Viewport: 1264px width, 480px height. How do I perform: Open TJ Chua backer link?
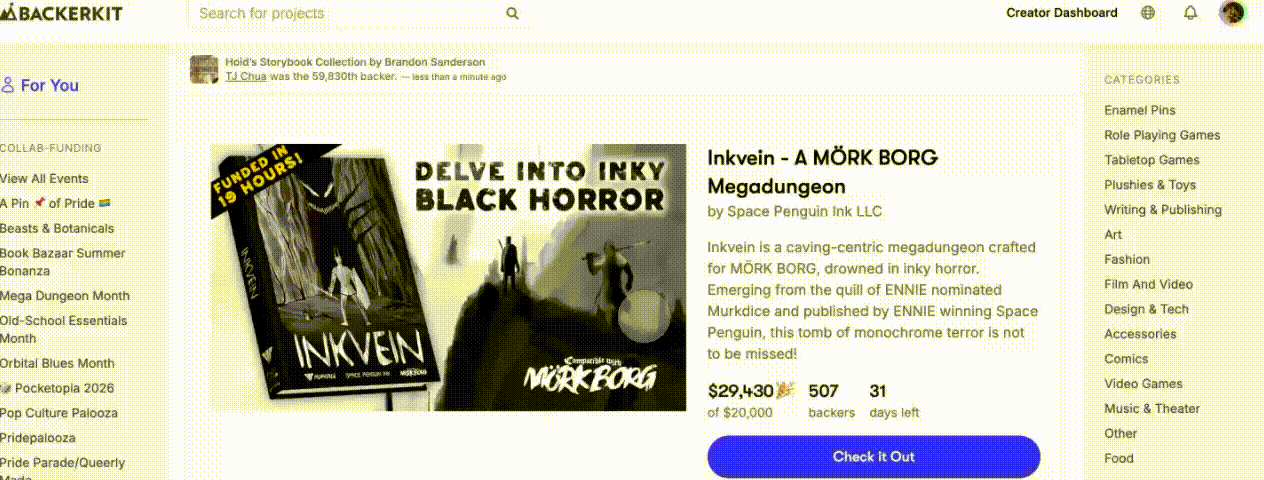coord(246,76)
